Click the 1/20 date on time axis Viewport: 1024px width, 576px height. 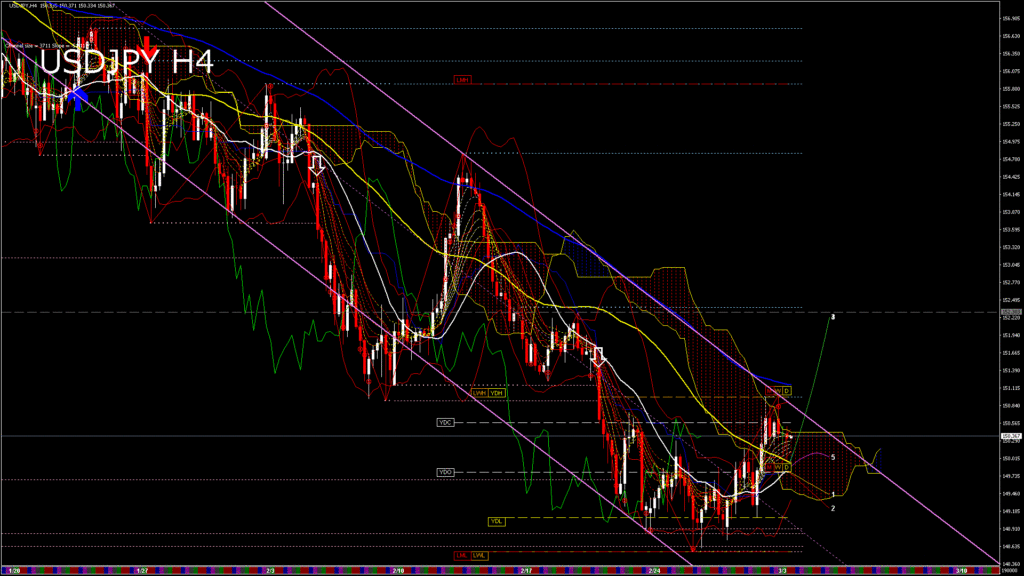(14, 571)
